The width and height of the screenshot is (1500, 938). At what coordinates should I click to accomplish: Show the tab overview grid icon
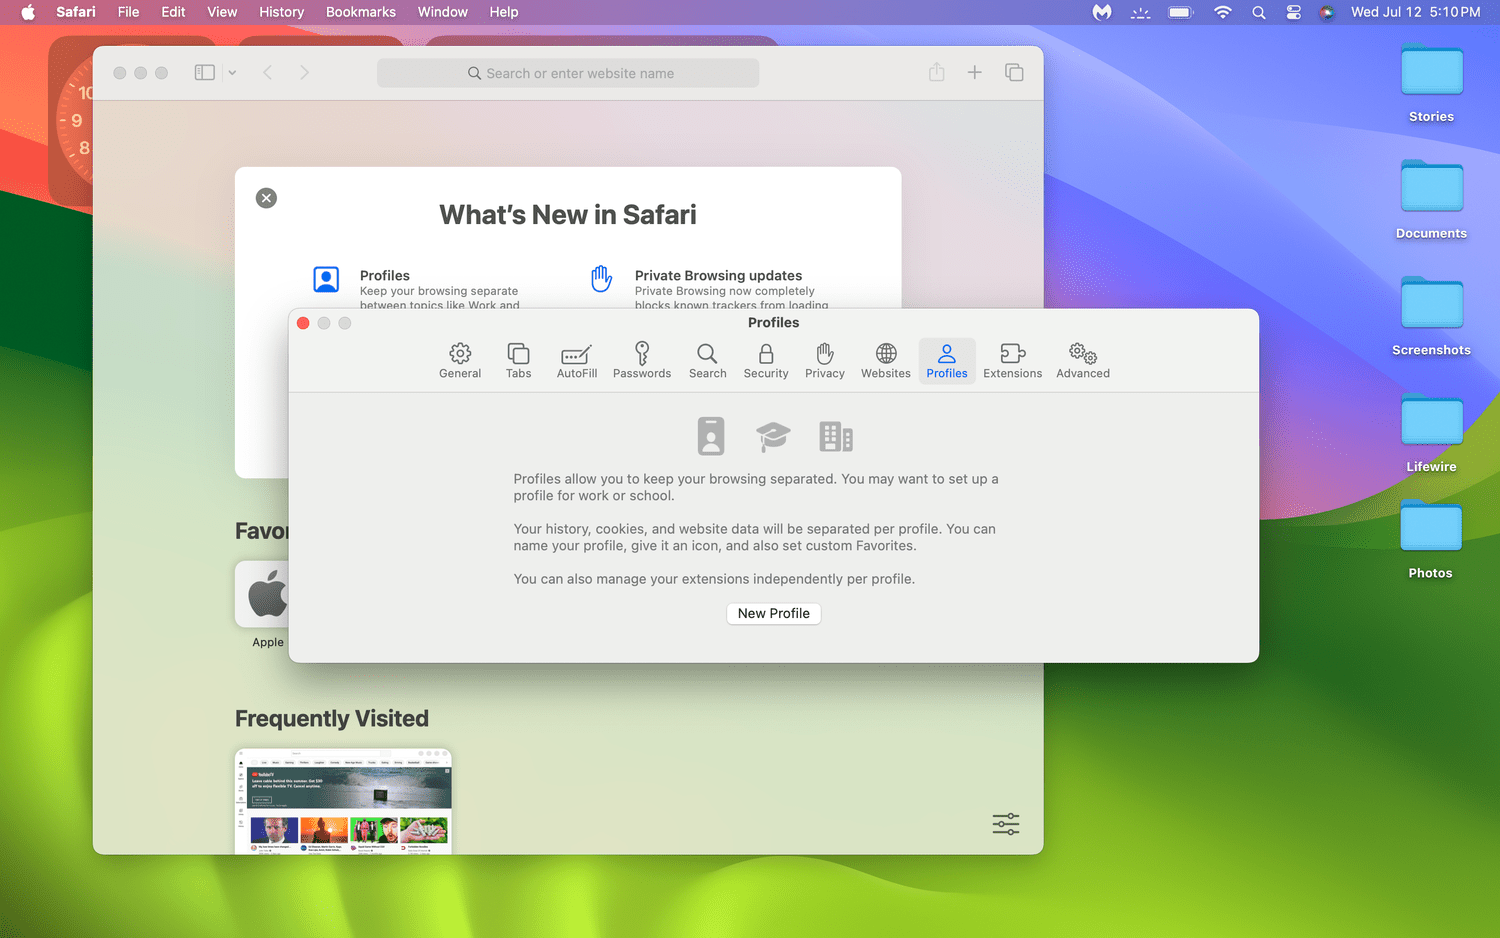tap(1013, 72)
